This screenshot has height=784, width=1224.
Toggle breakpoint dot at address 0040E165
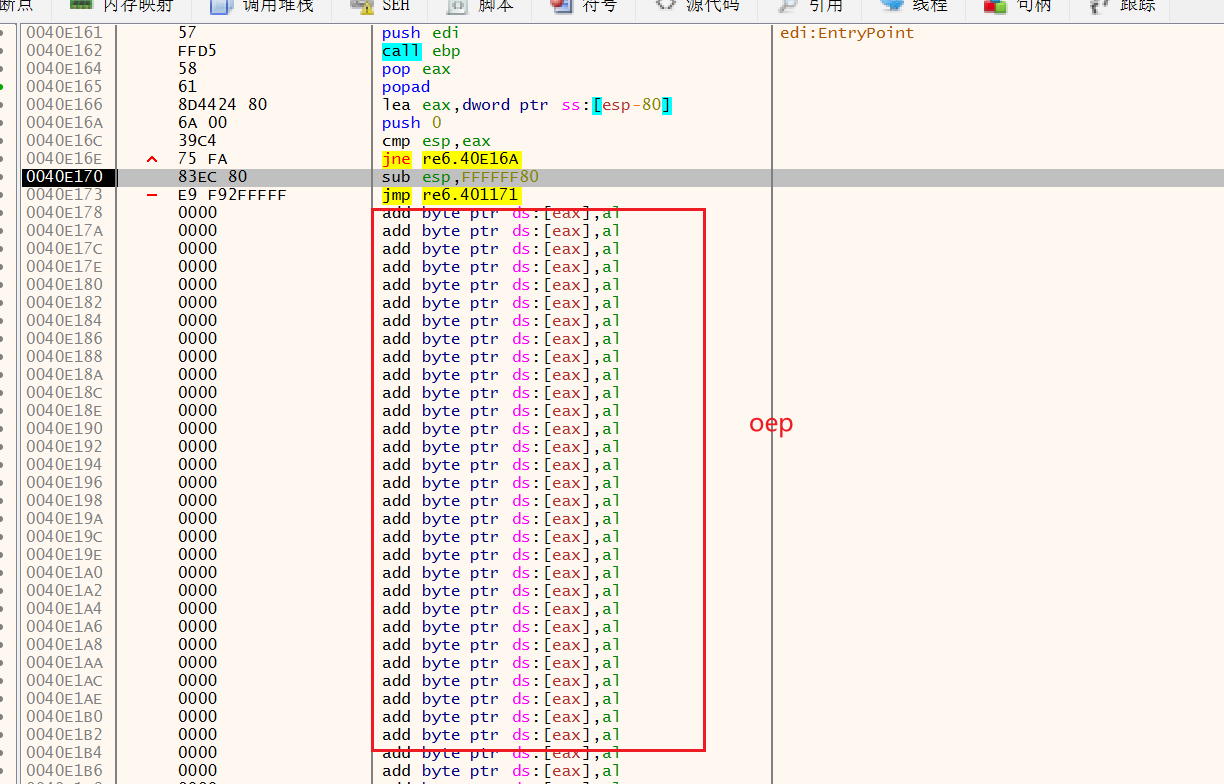[x=4, y=87]
